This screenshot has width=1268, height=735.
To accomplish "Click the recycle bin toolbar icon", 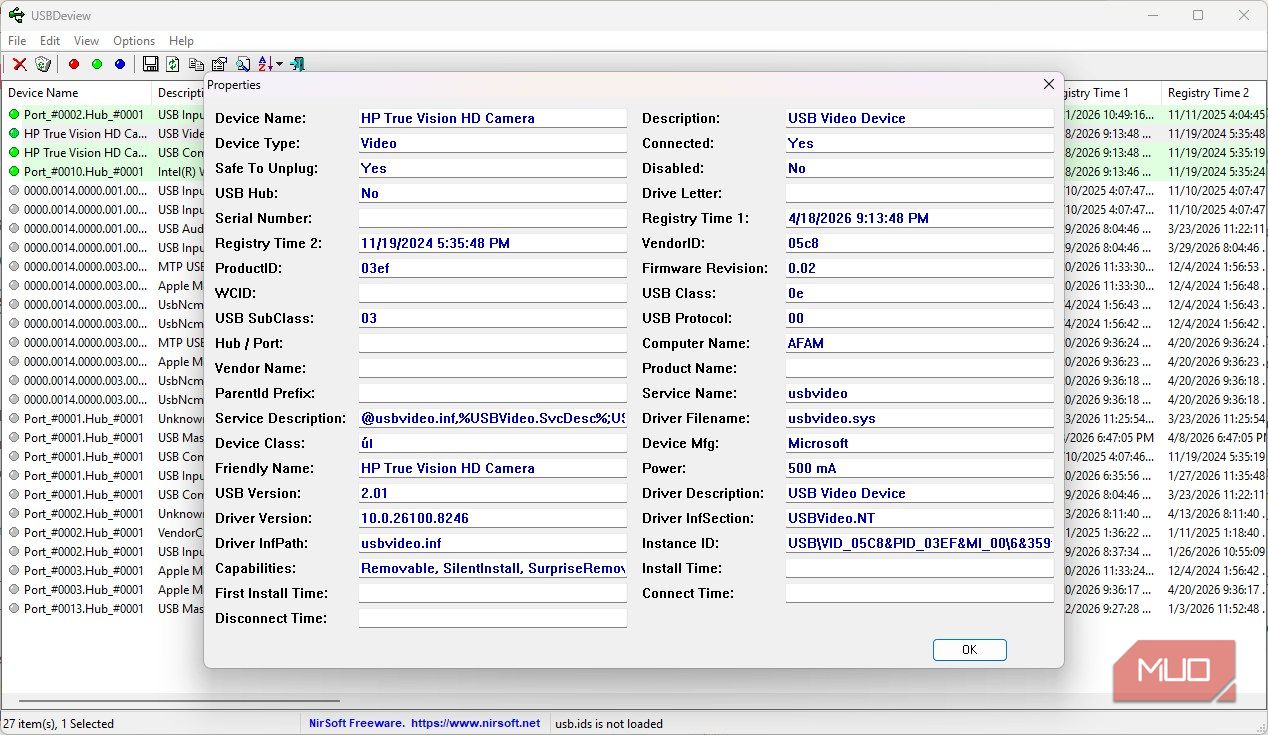I will click(x=43, y=64).
